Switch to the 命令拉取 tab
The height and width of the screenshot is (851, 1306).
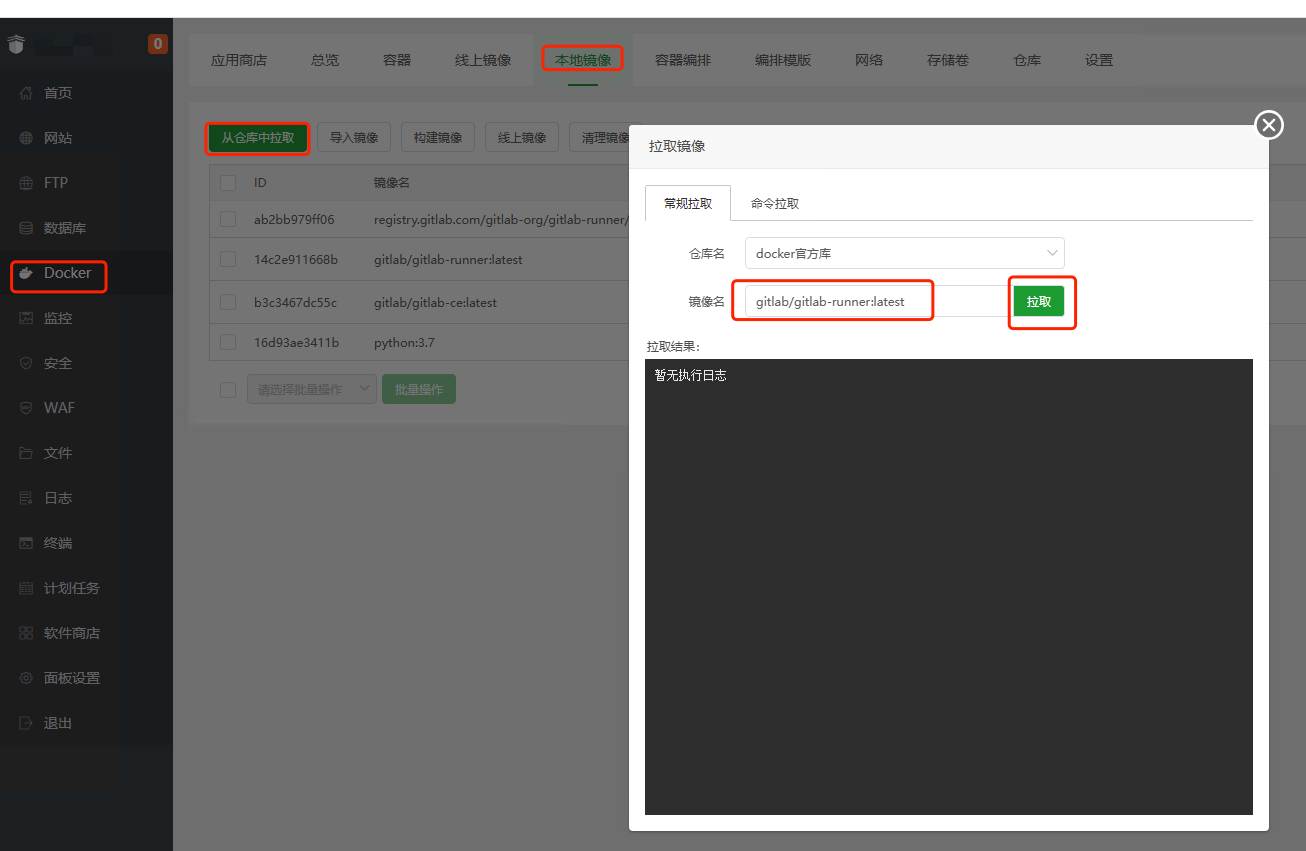click(775, 203)
